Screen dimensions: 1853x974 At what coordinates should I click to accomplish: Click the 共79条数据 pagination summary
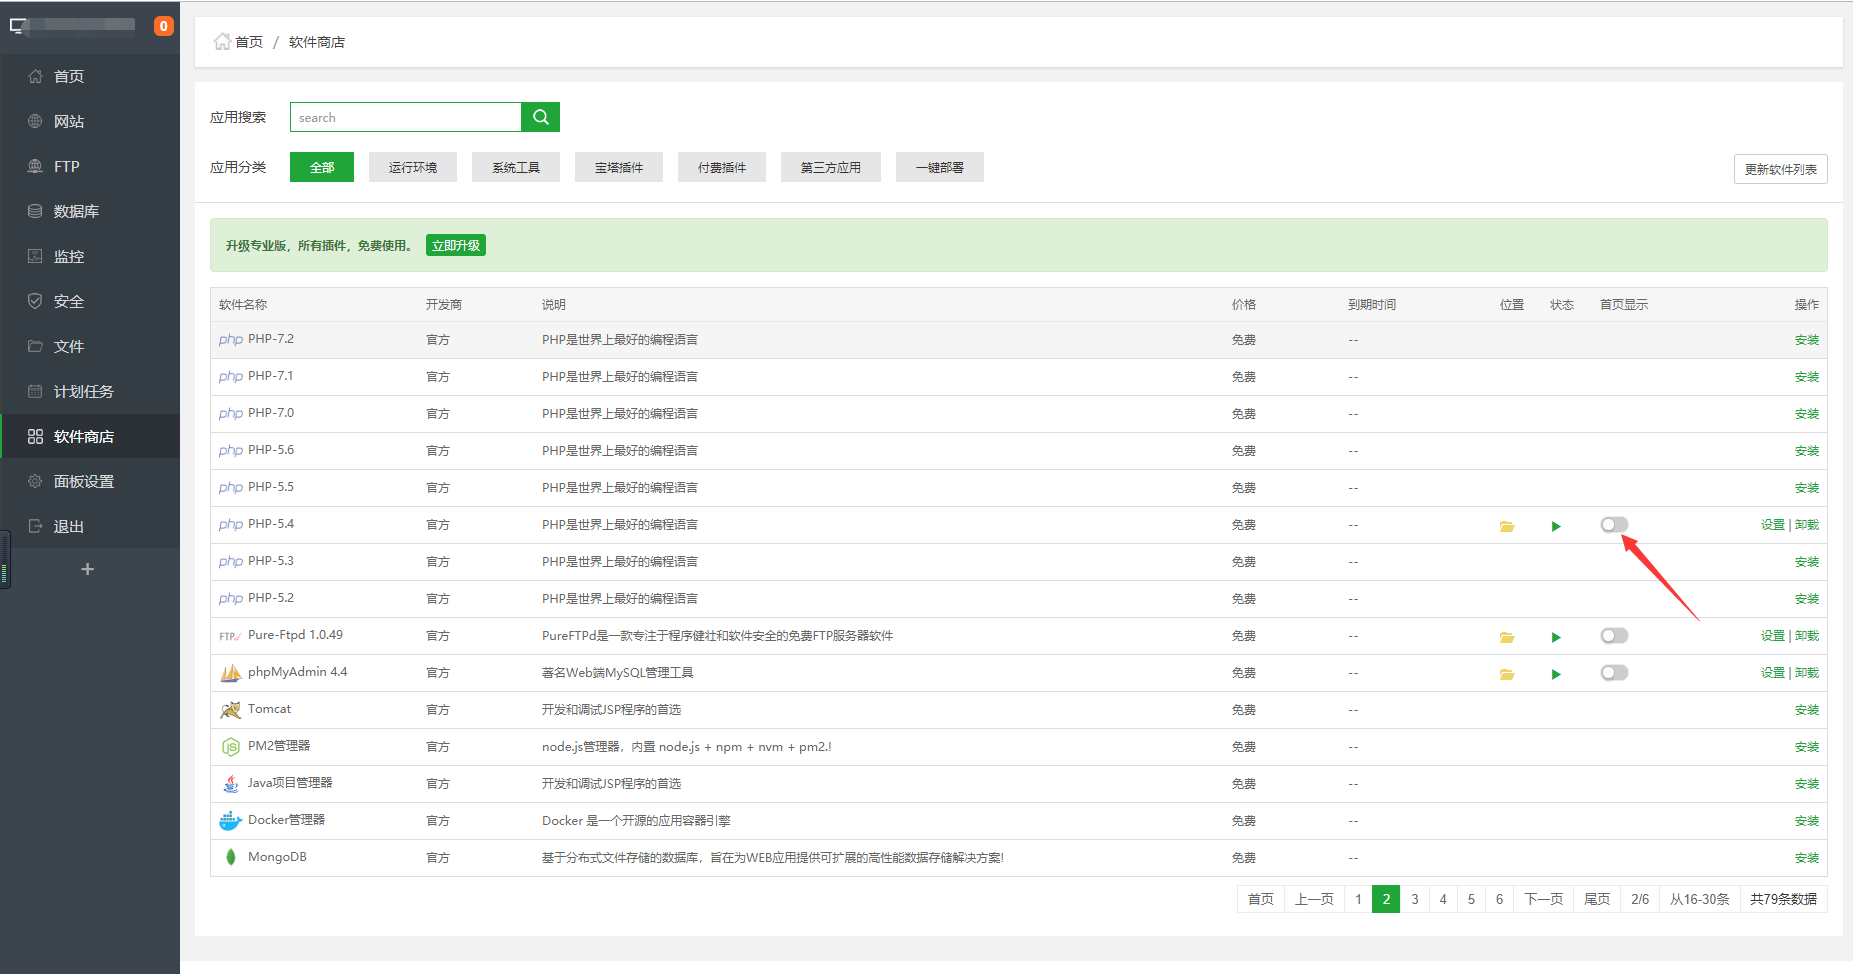tap(1783, 899)
